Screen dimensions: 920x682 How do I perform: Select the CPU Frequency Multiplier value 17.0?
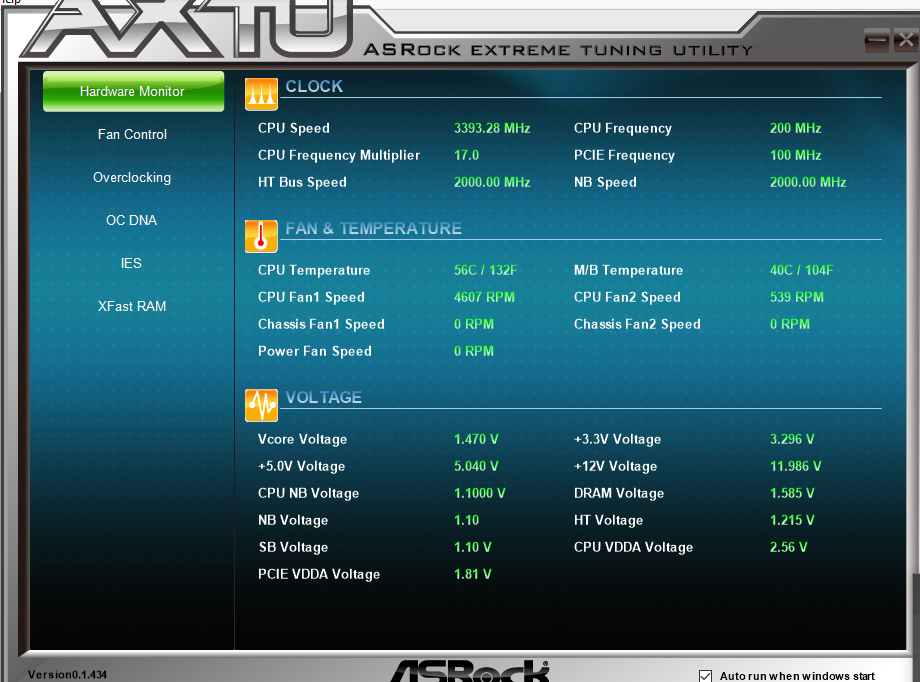click(466, 155)
